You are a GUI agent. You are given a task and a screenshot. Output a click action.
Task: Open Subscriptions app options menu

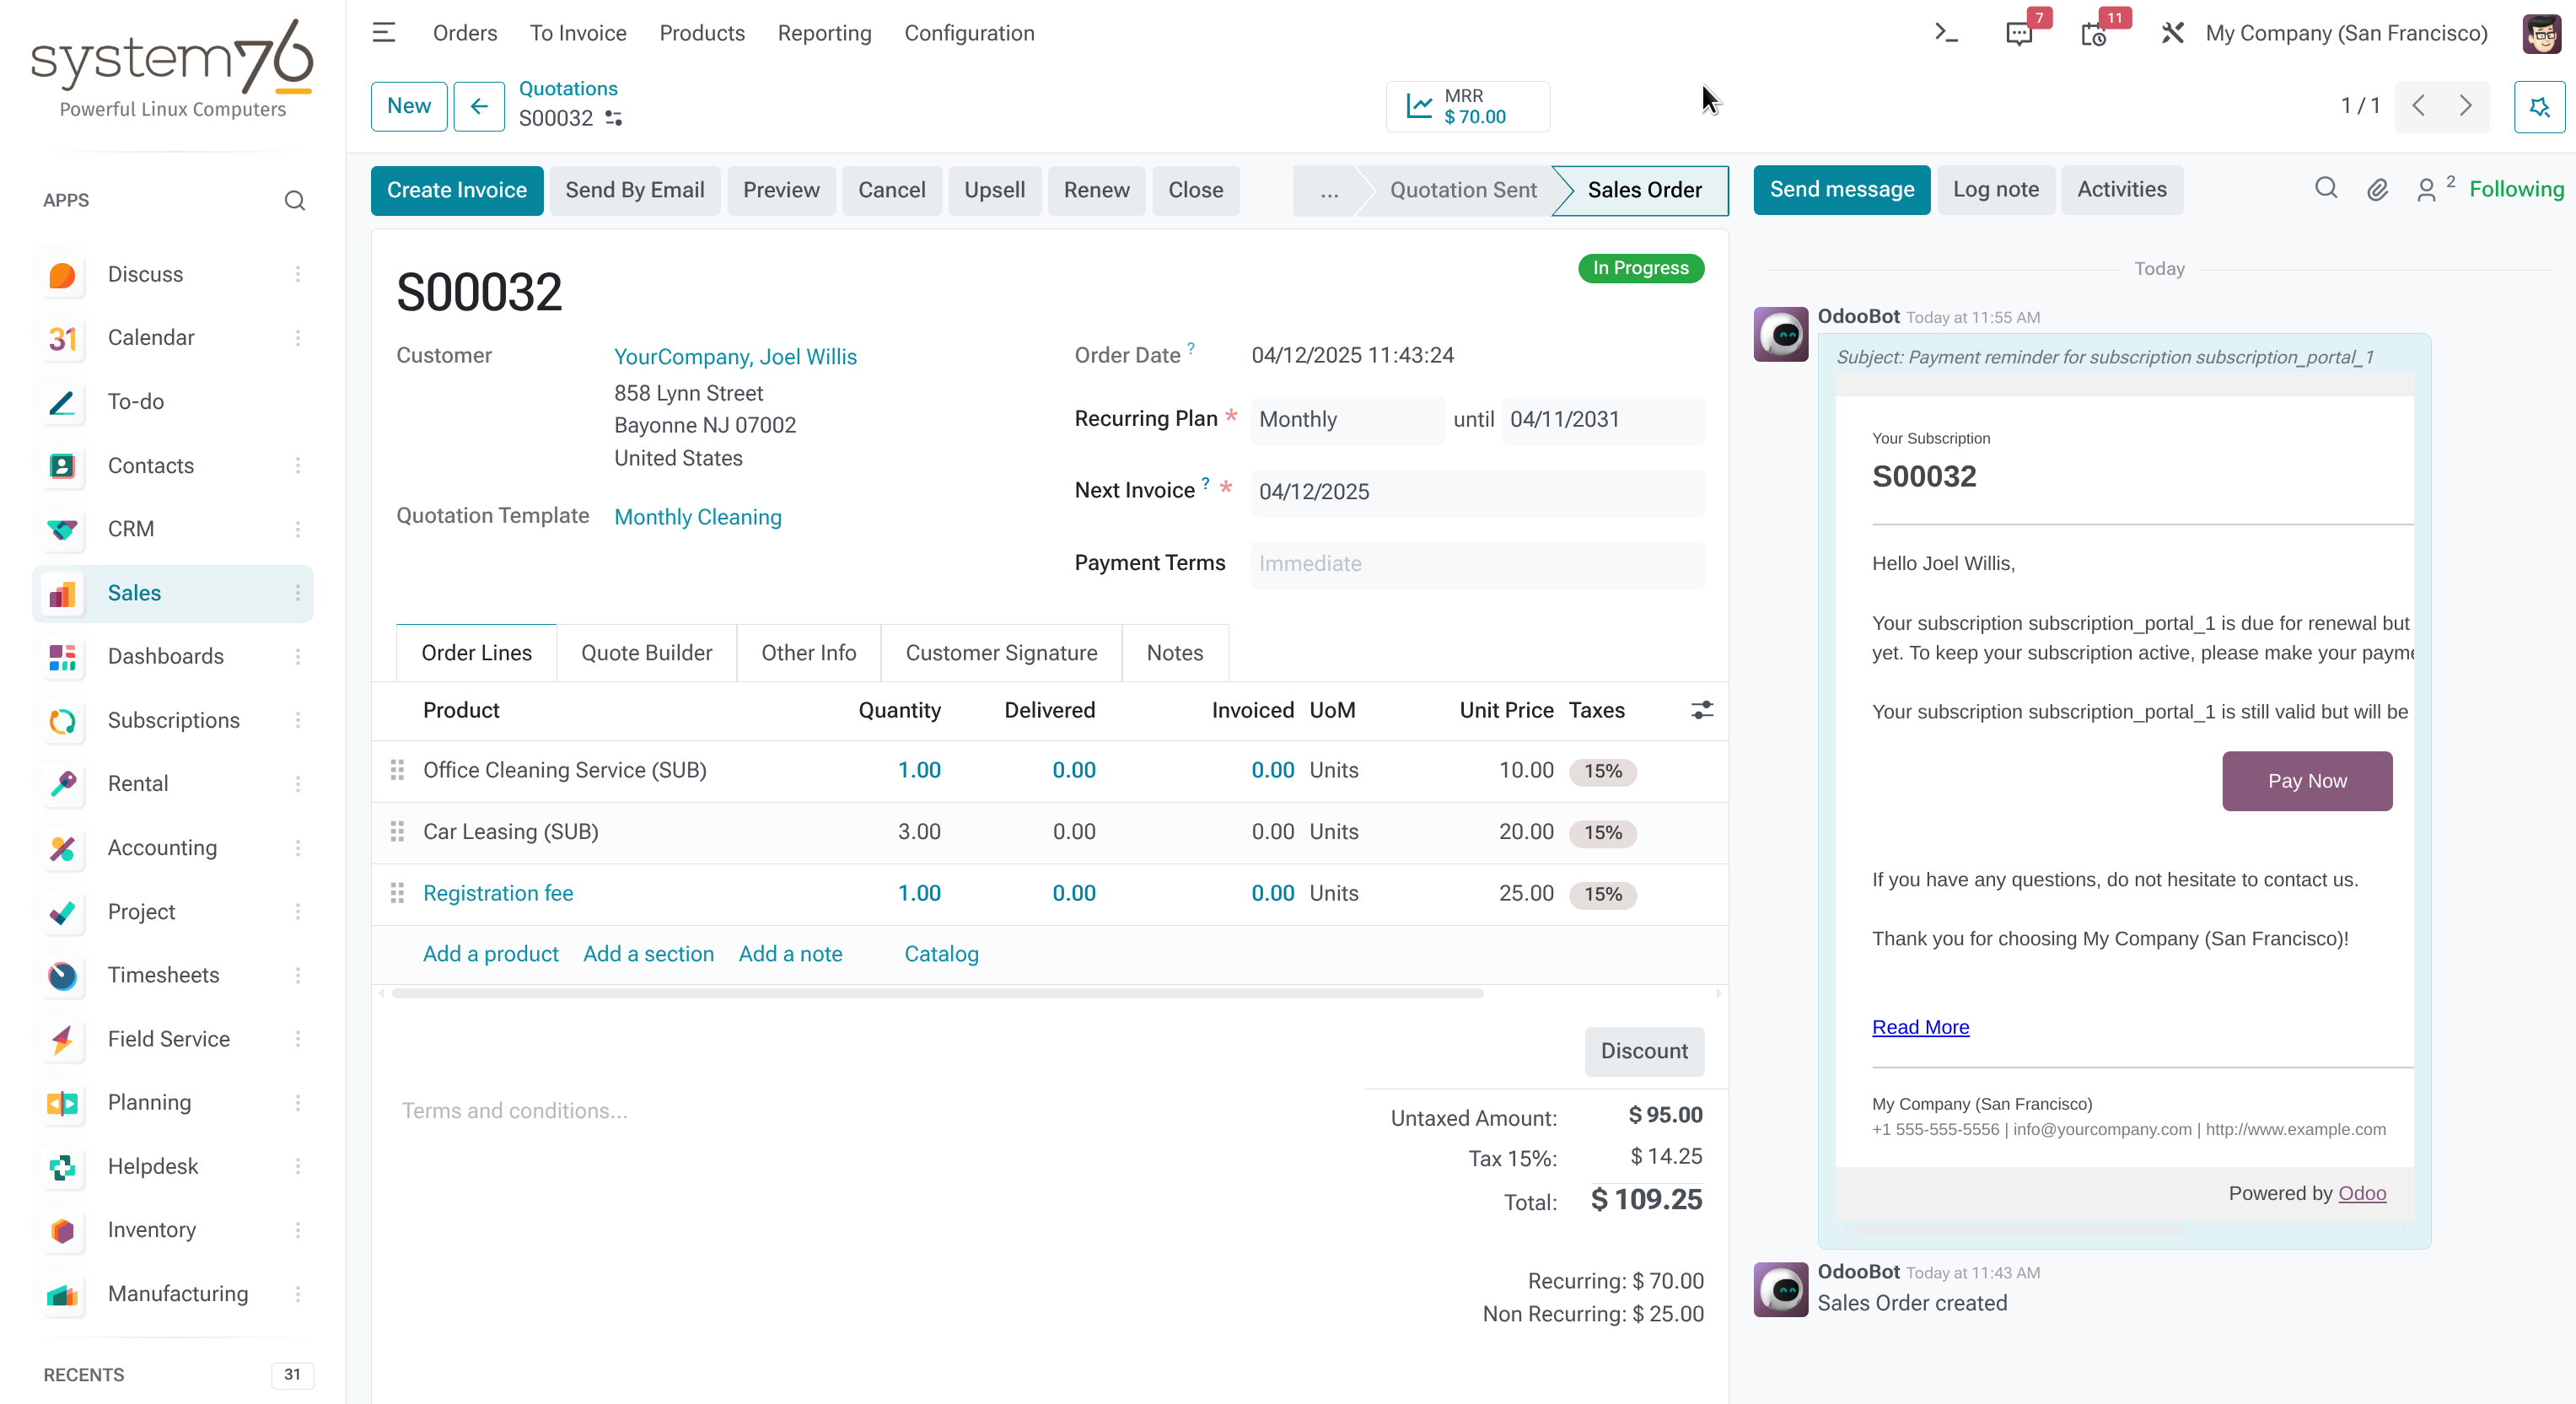pyautogui.click(x=298, y=721)
